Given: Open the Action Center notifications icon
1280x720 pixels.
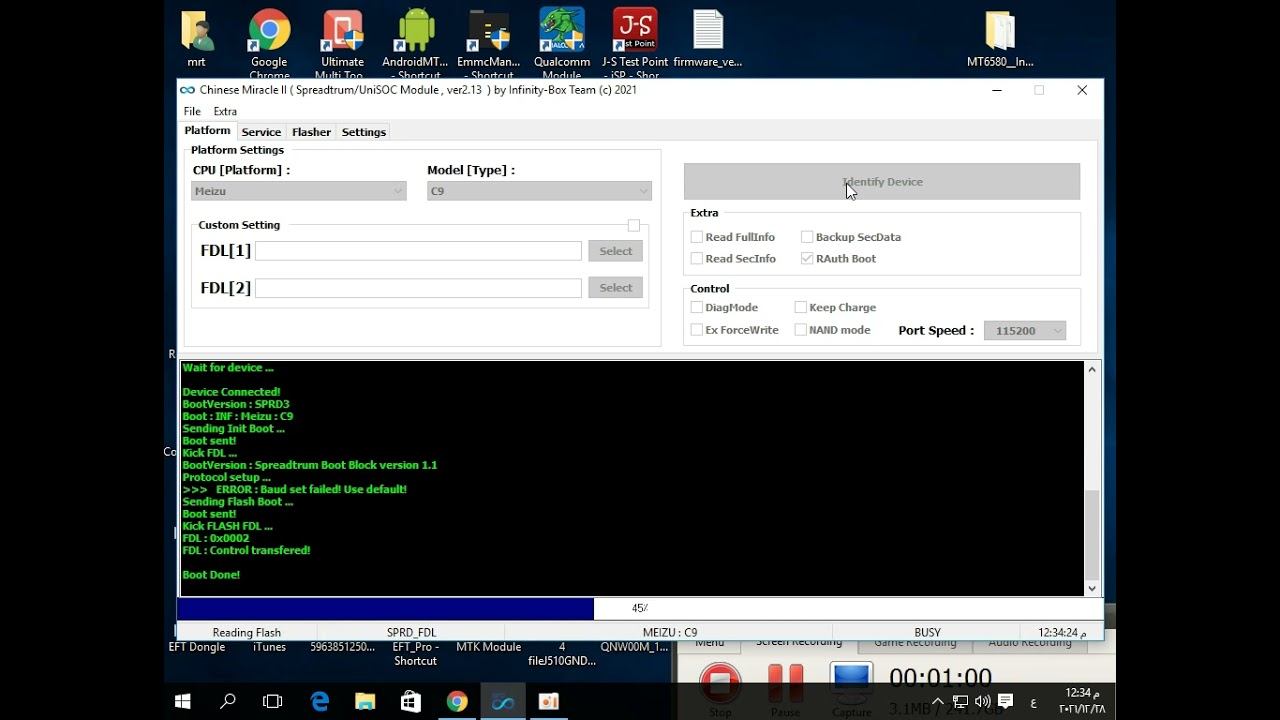Looking at the screenshot, I should point(1005,701).
